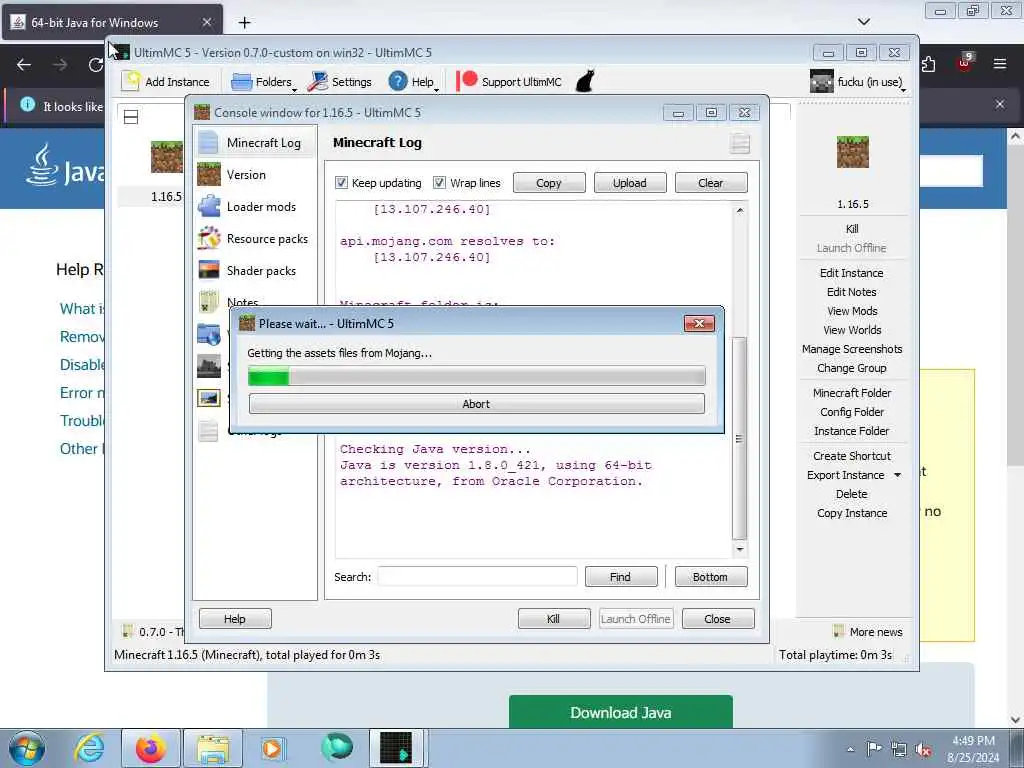Click the Search input field
This screenshot has width=1024, height=768.
pyautogui.click(x=477, y=577)
